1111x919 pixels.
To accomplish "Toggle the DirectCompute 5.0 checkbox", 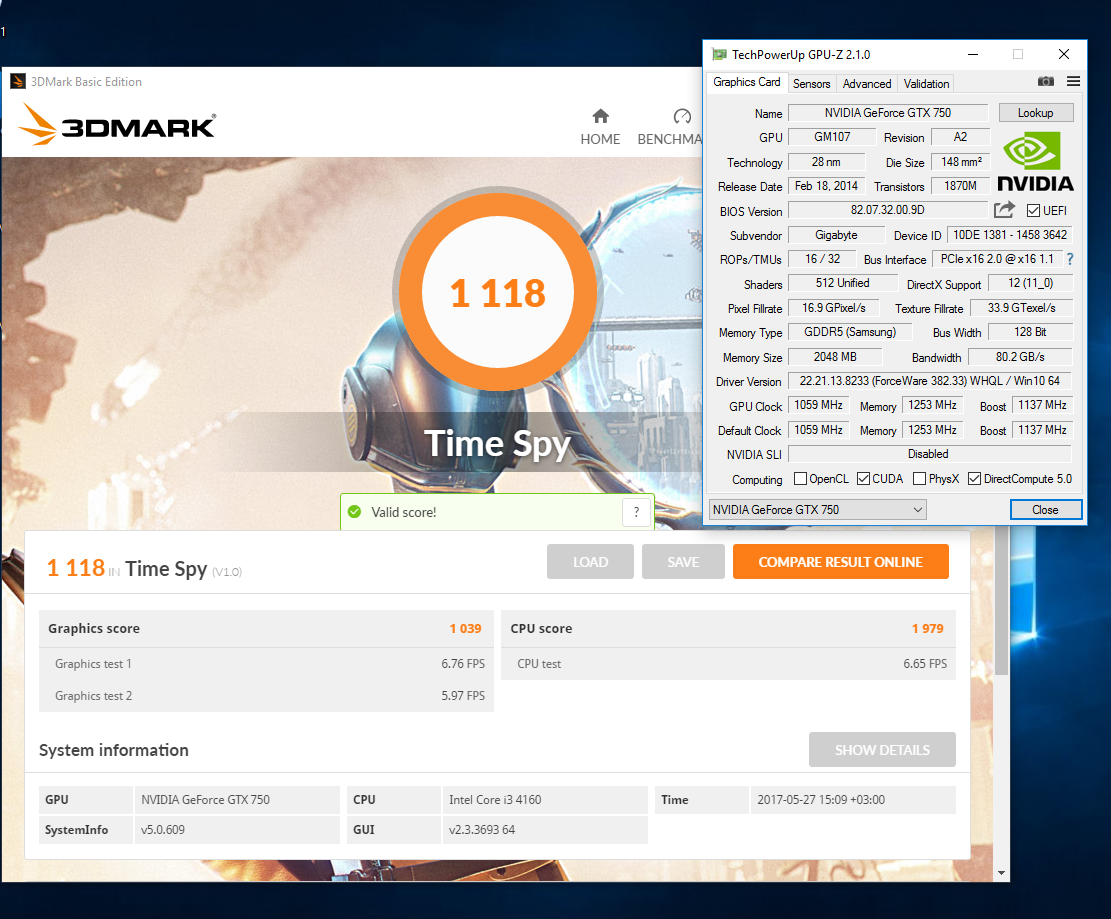I will tap(974, 479).
